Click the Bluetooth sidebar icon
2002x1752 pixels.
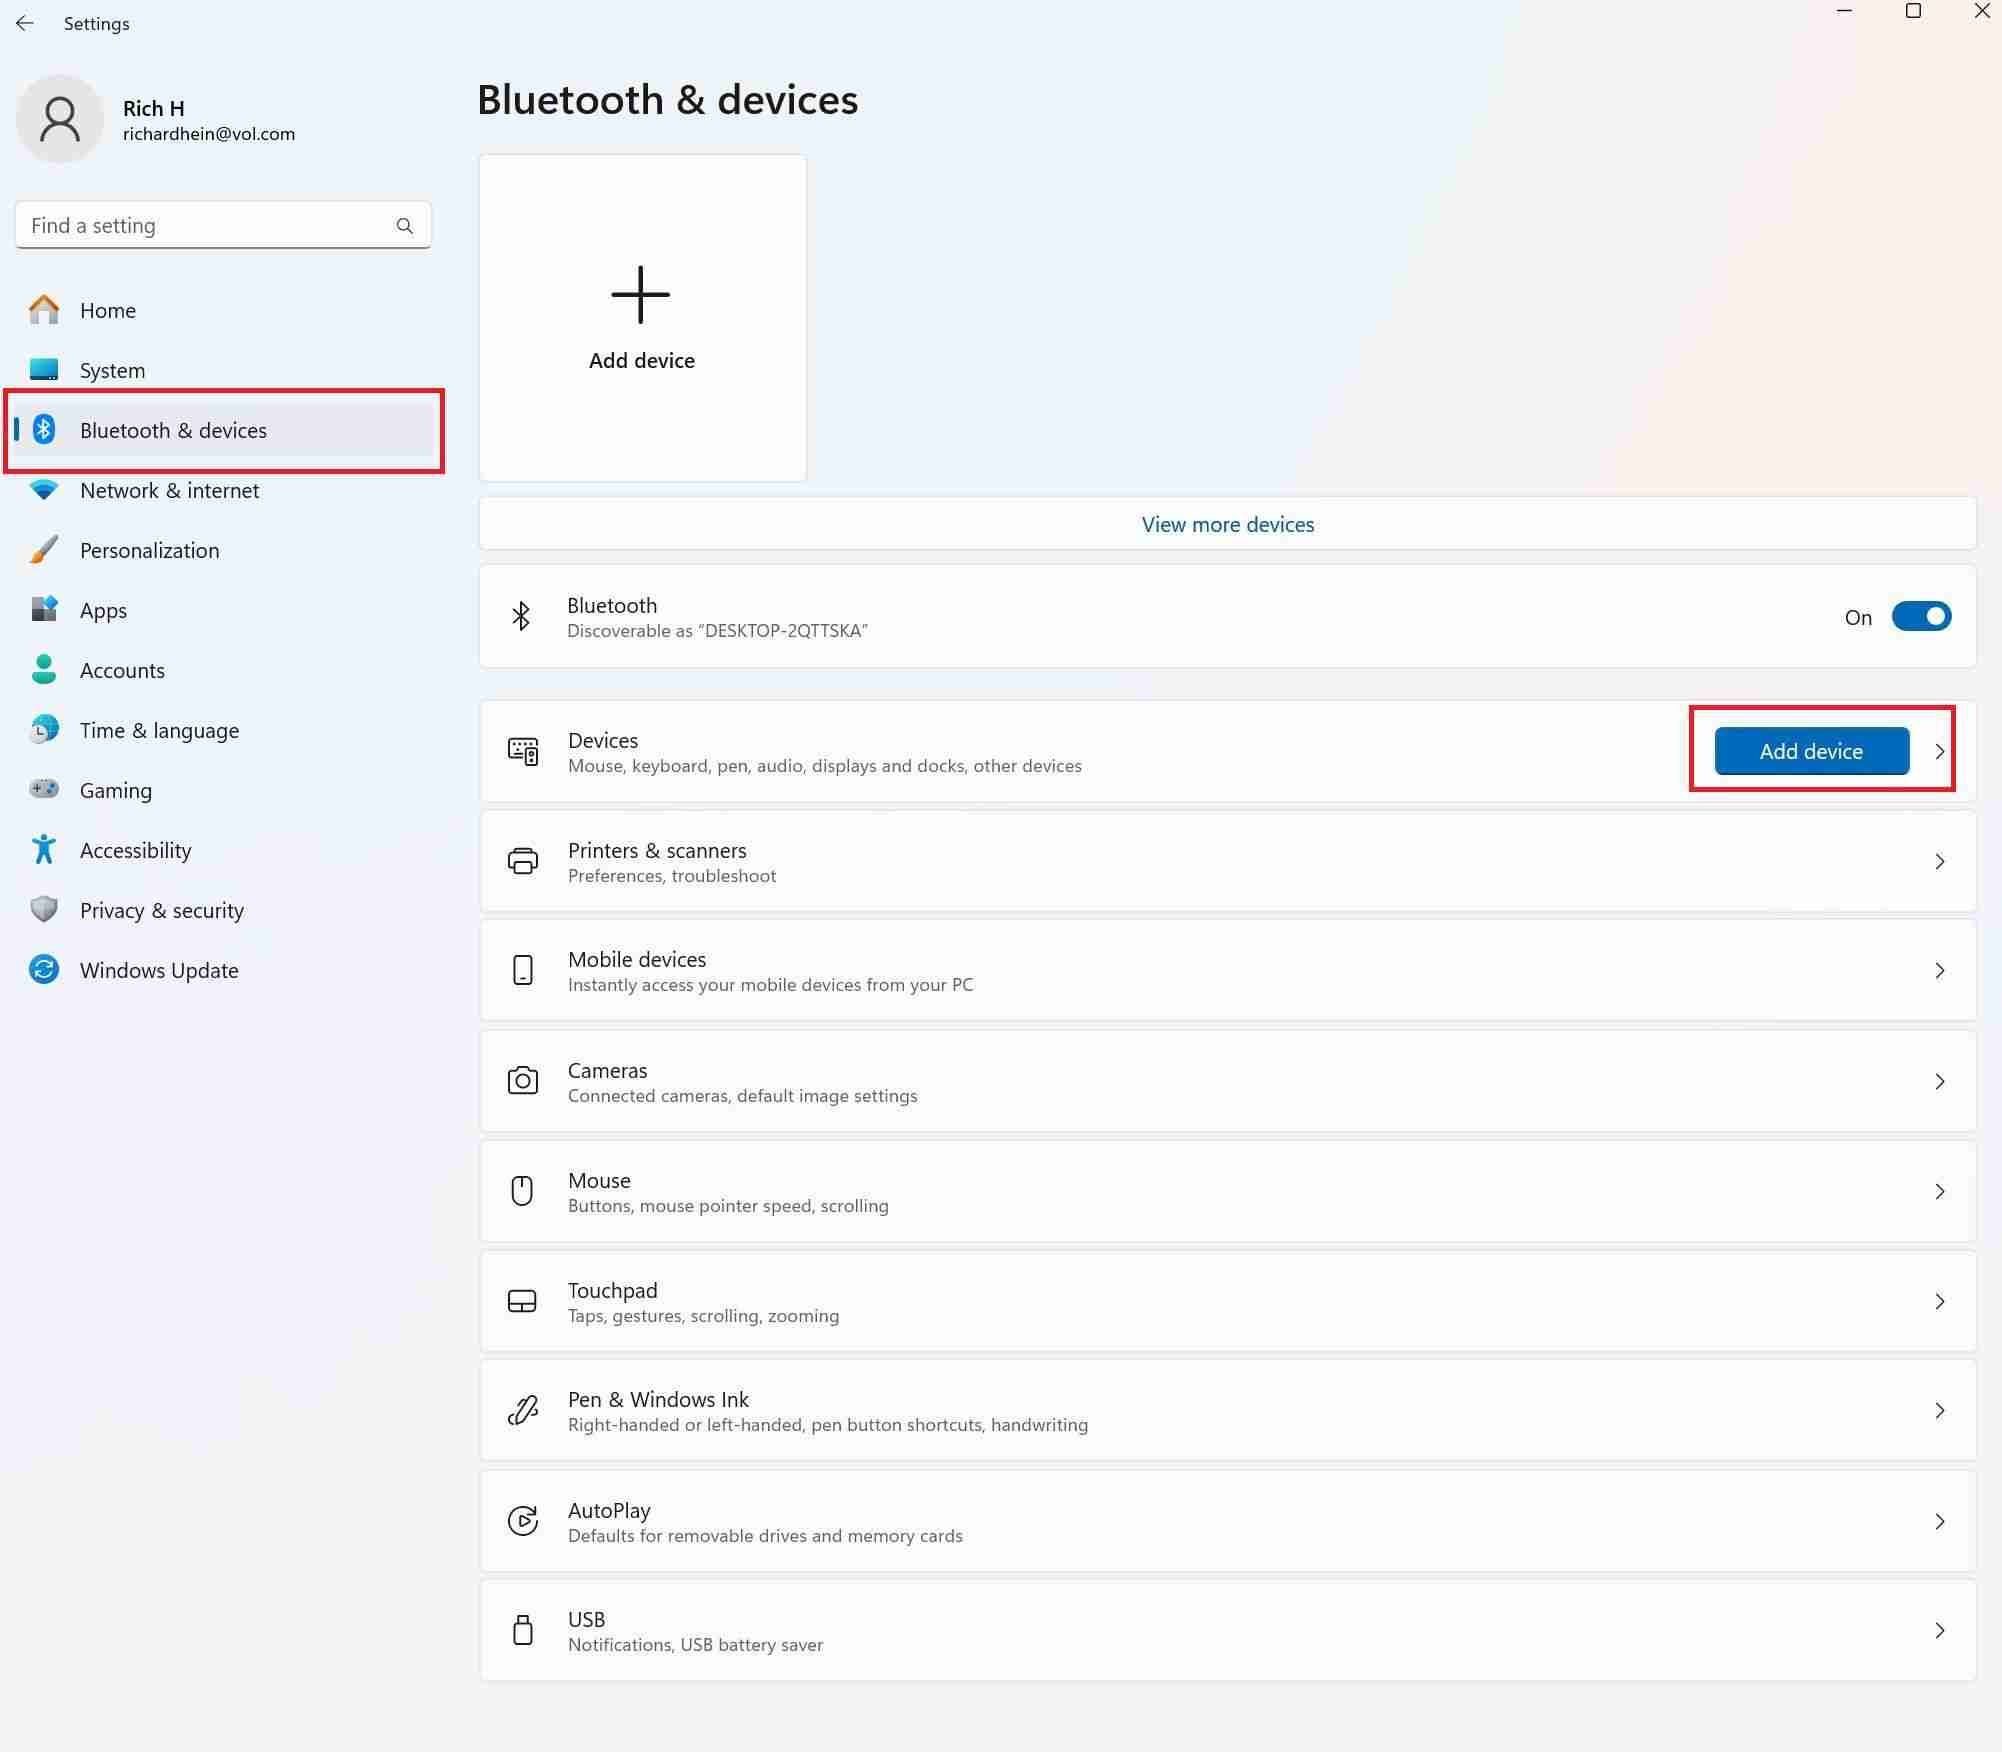pos(44,430)
